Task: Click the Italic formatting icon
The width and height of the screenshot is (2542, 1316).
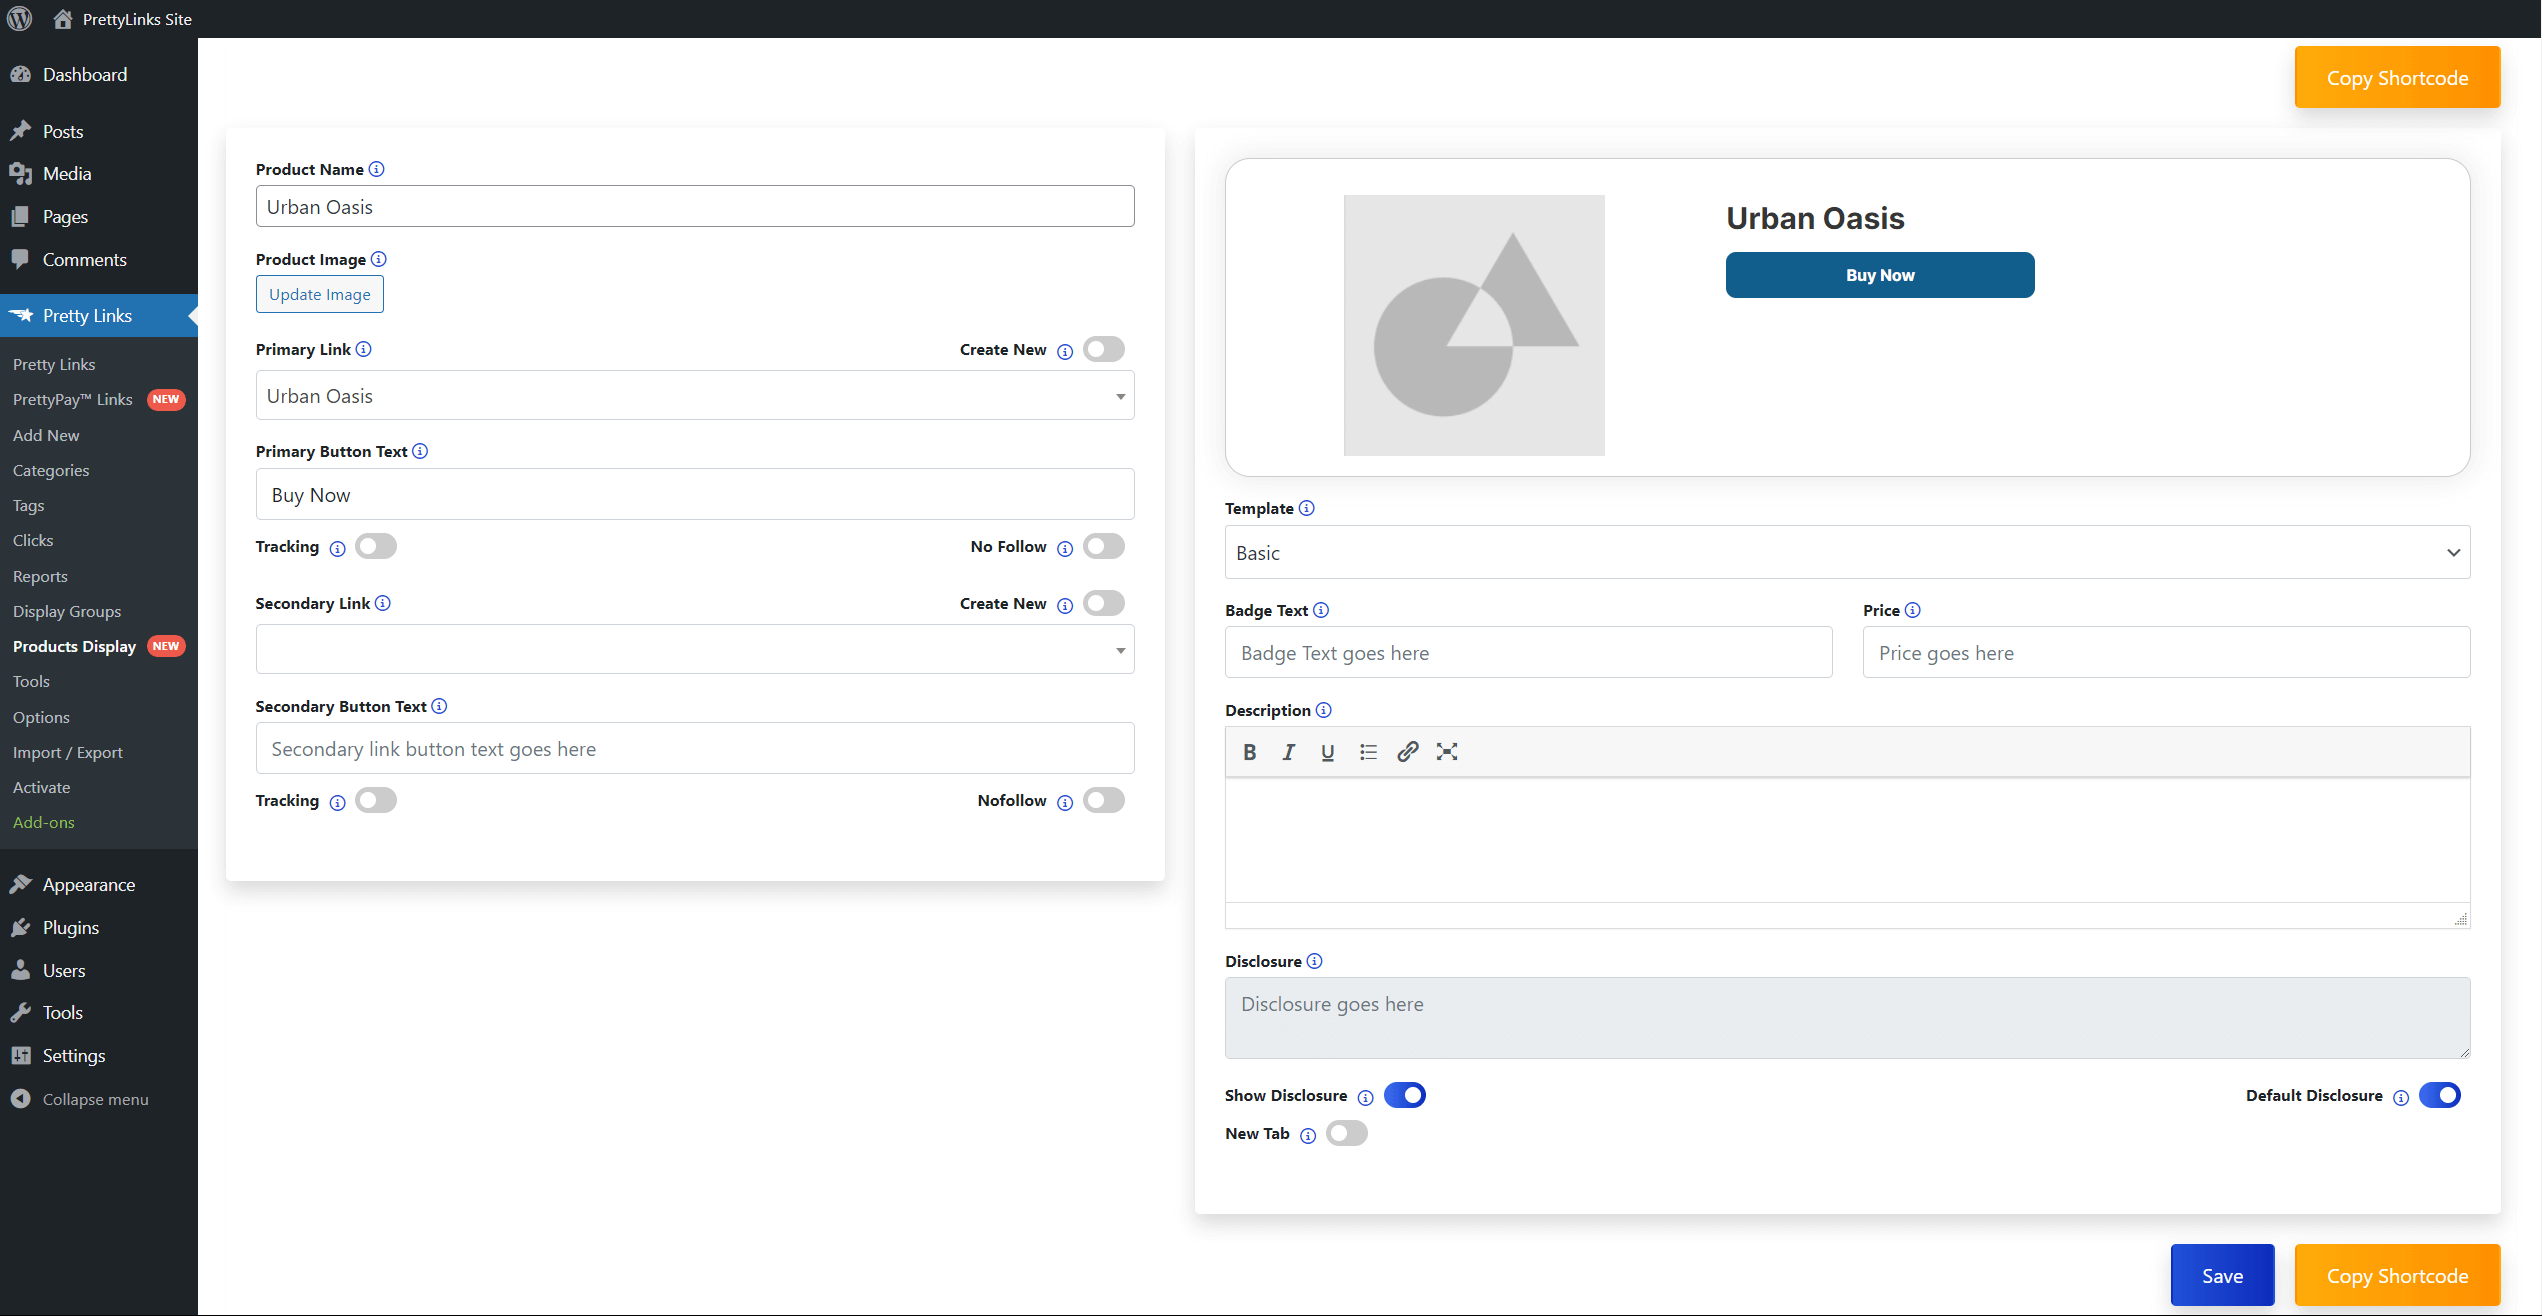Action: [x=1289, y=752]
